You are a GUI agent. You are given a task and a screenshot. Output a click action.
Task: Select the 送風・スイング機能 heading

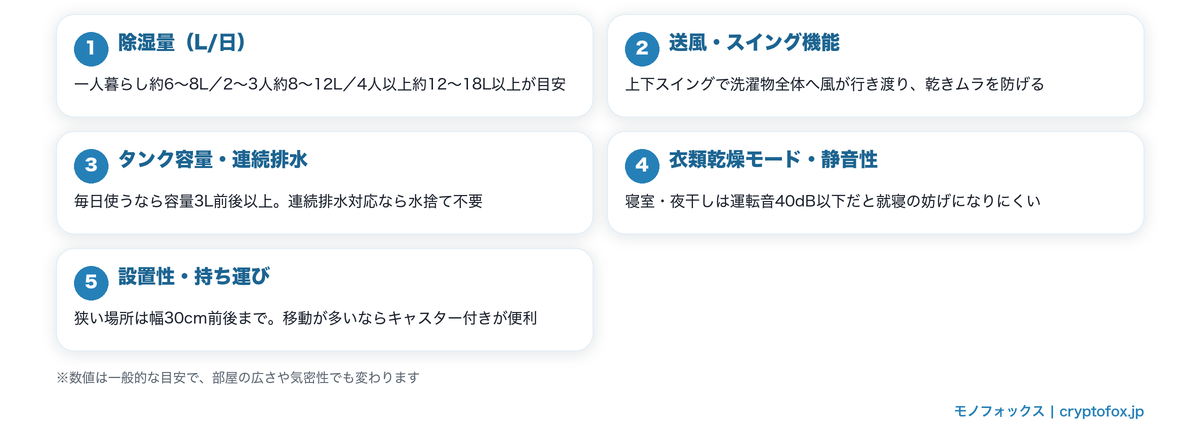tap(754, 42)
